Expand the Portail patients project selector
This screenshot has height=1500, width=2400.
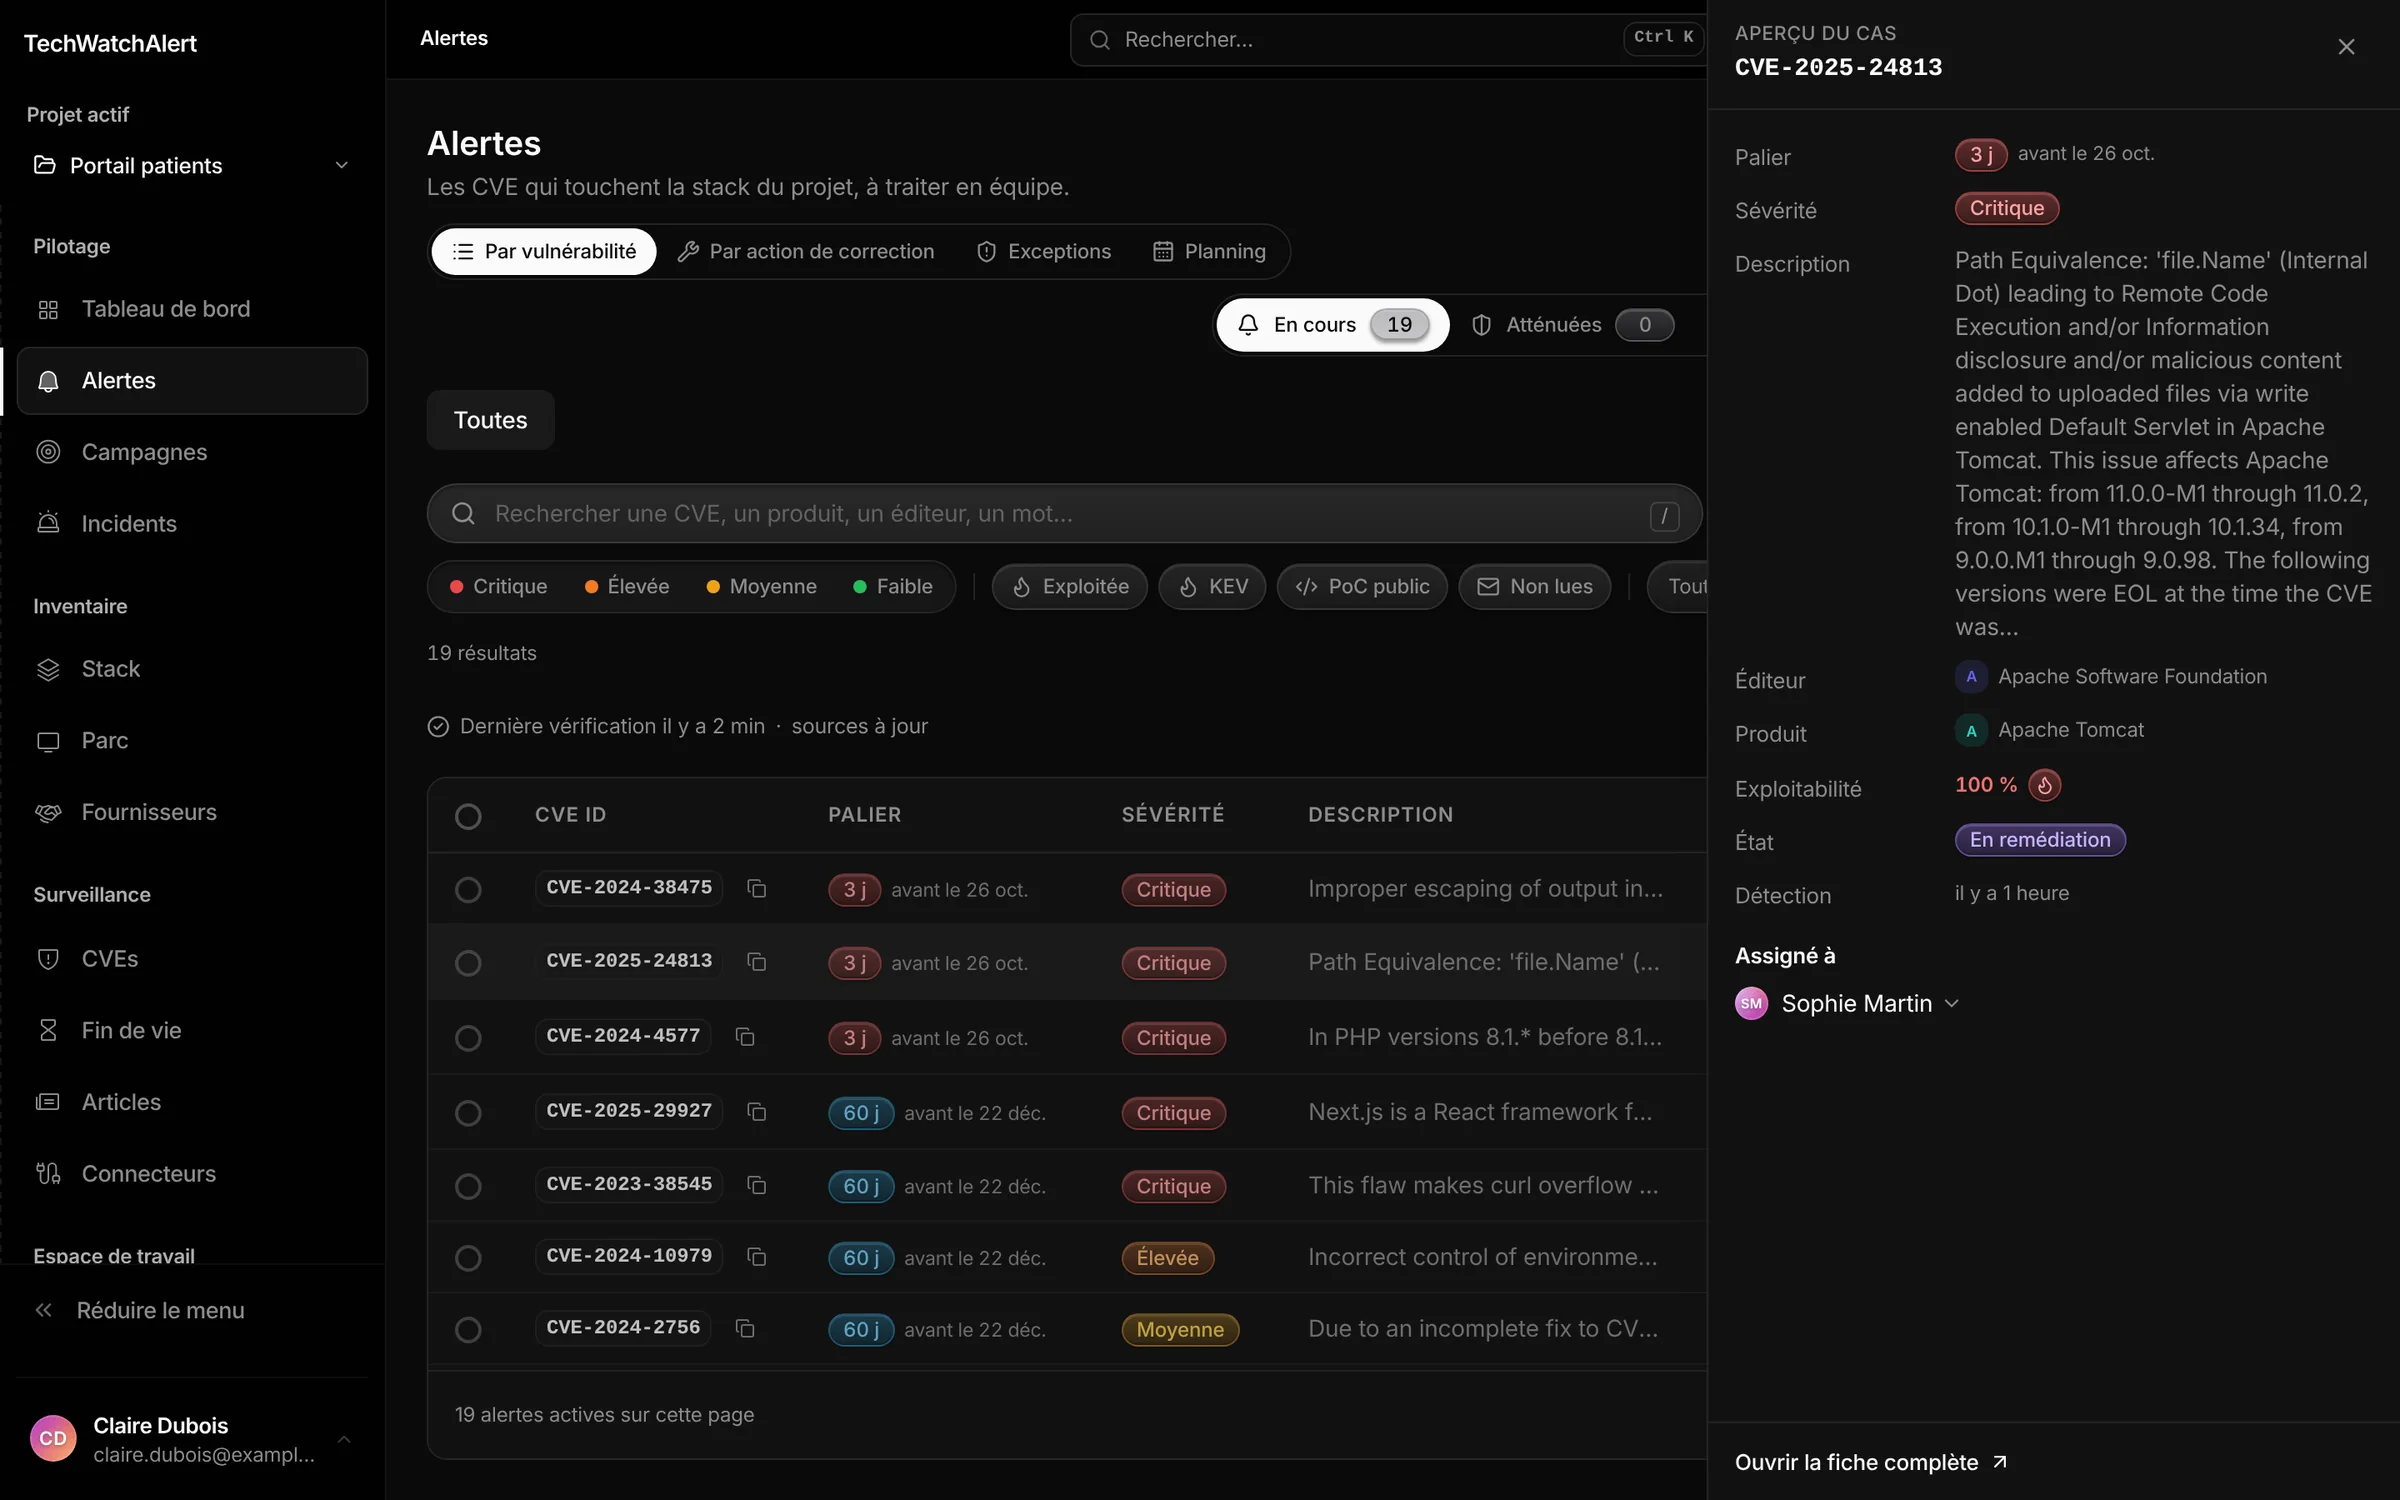pos(192,165)
